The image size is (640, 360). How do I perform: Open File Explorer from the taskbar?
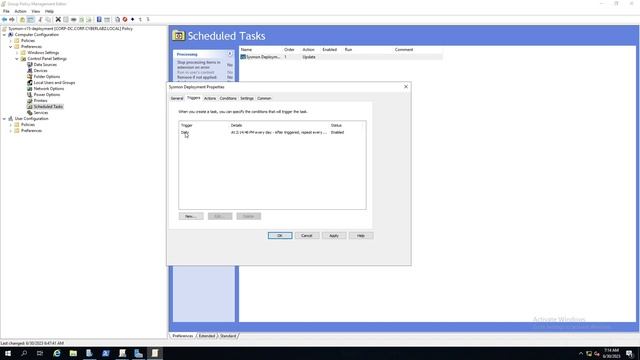tap(73, 353)
